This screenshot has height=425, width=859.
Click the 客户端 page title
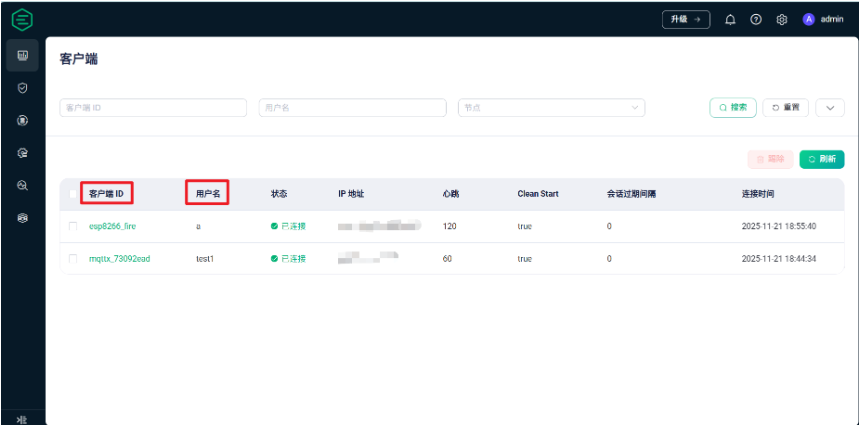[78, 59]
